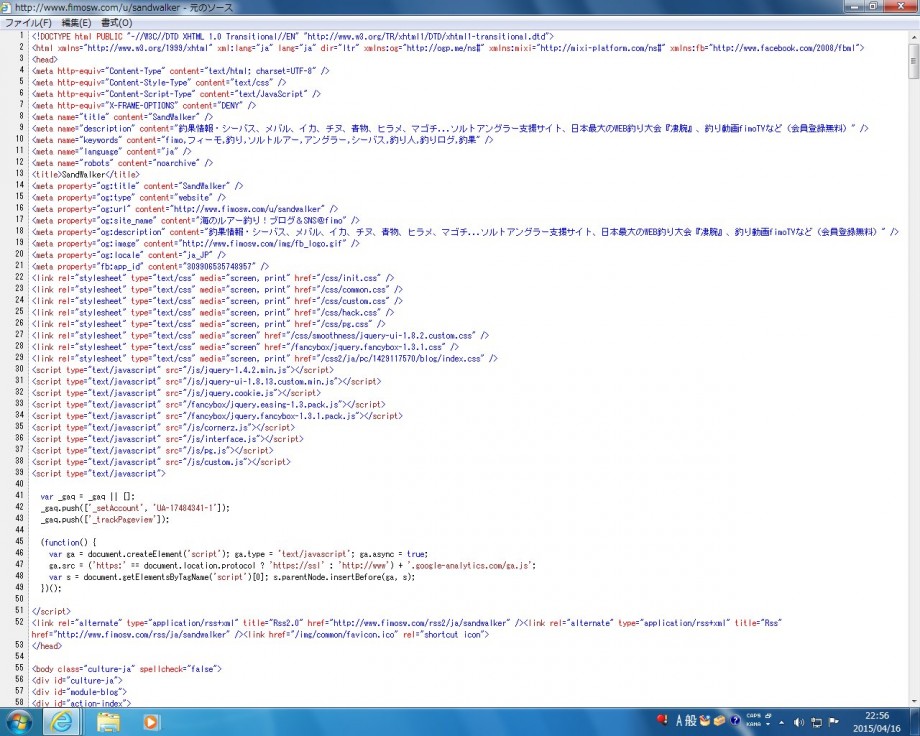The height and width of the screenshot is (736, 920).
Task: Switch to the Internet Explorer taskbar button
Action: 62,721
